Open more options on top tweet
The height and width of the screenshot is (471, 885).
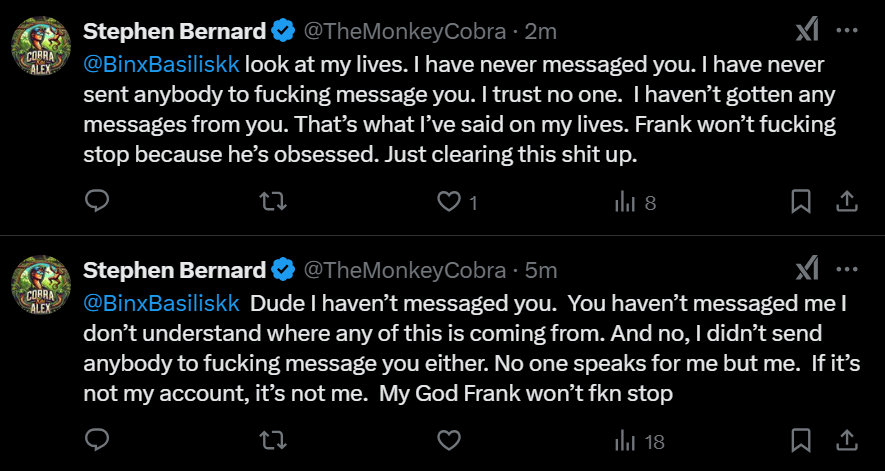pos(847,31)
